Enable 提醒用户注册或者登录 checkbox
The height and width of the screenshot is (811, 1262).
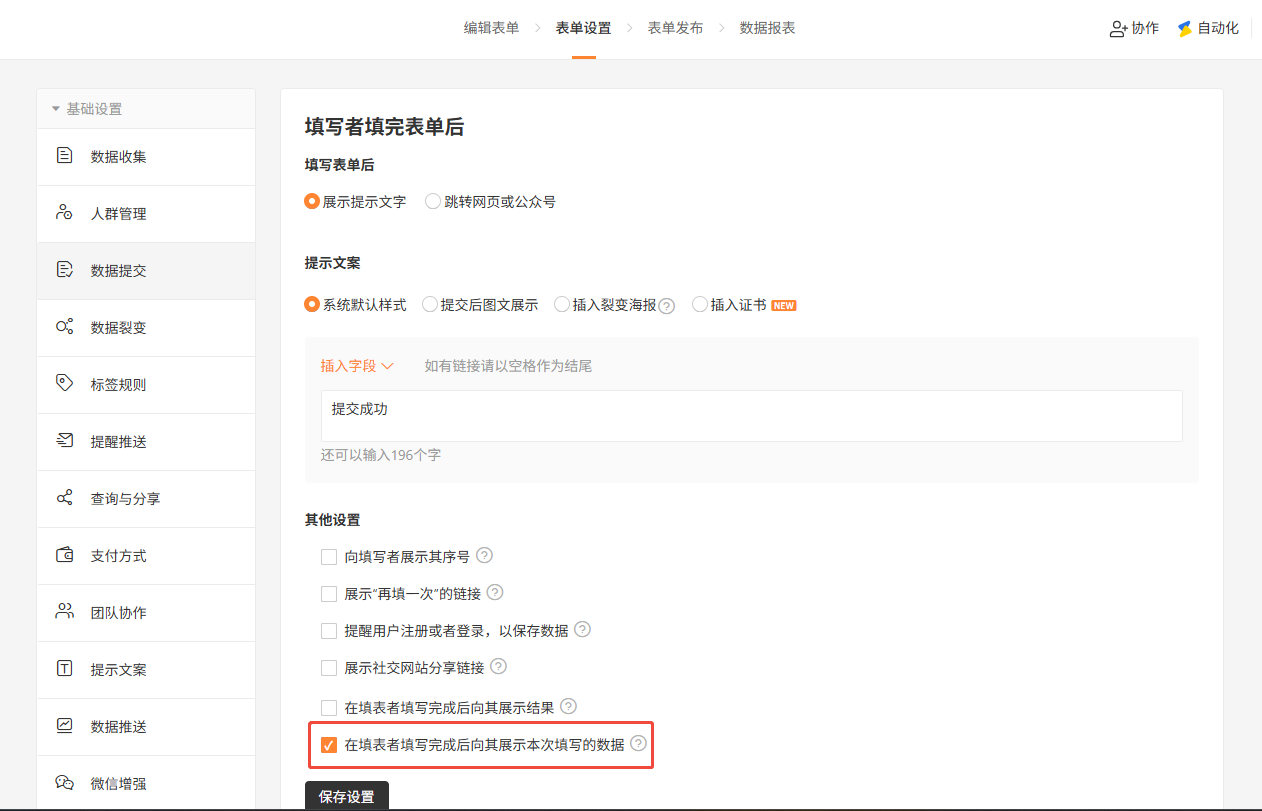coord(329,631)
